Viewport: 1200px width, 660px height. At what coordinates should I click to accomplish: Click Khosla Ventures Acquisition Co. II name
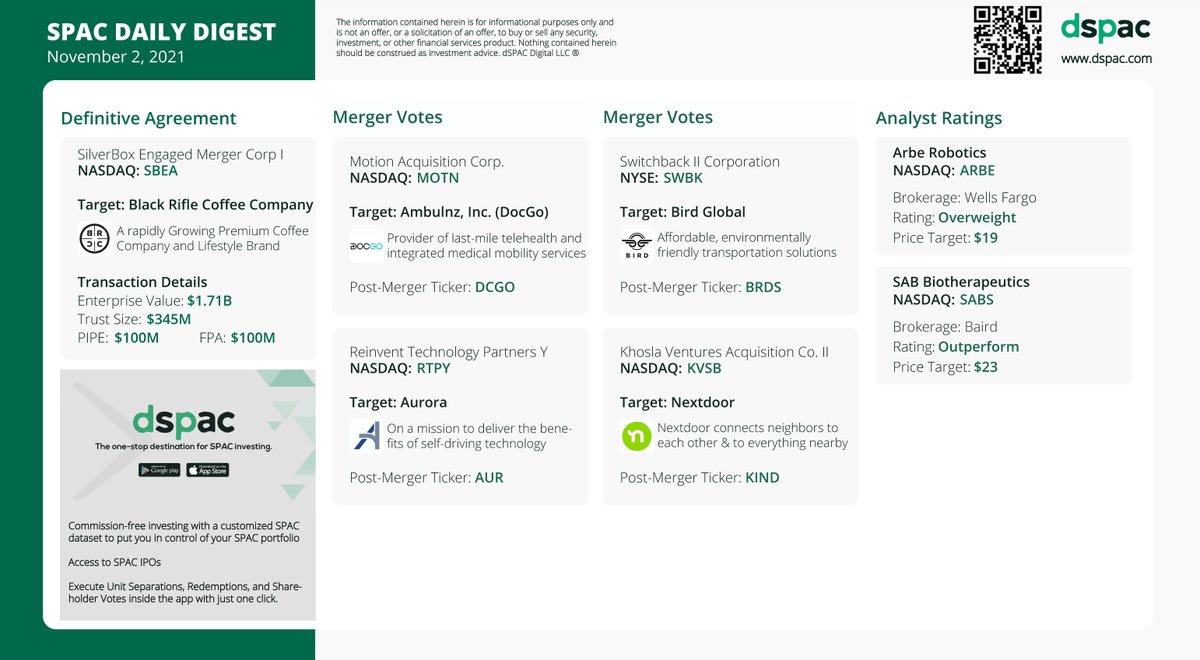[724, 351]
